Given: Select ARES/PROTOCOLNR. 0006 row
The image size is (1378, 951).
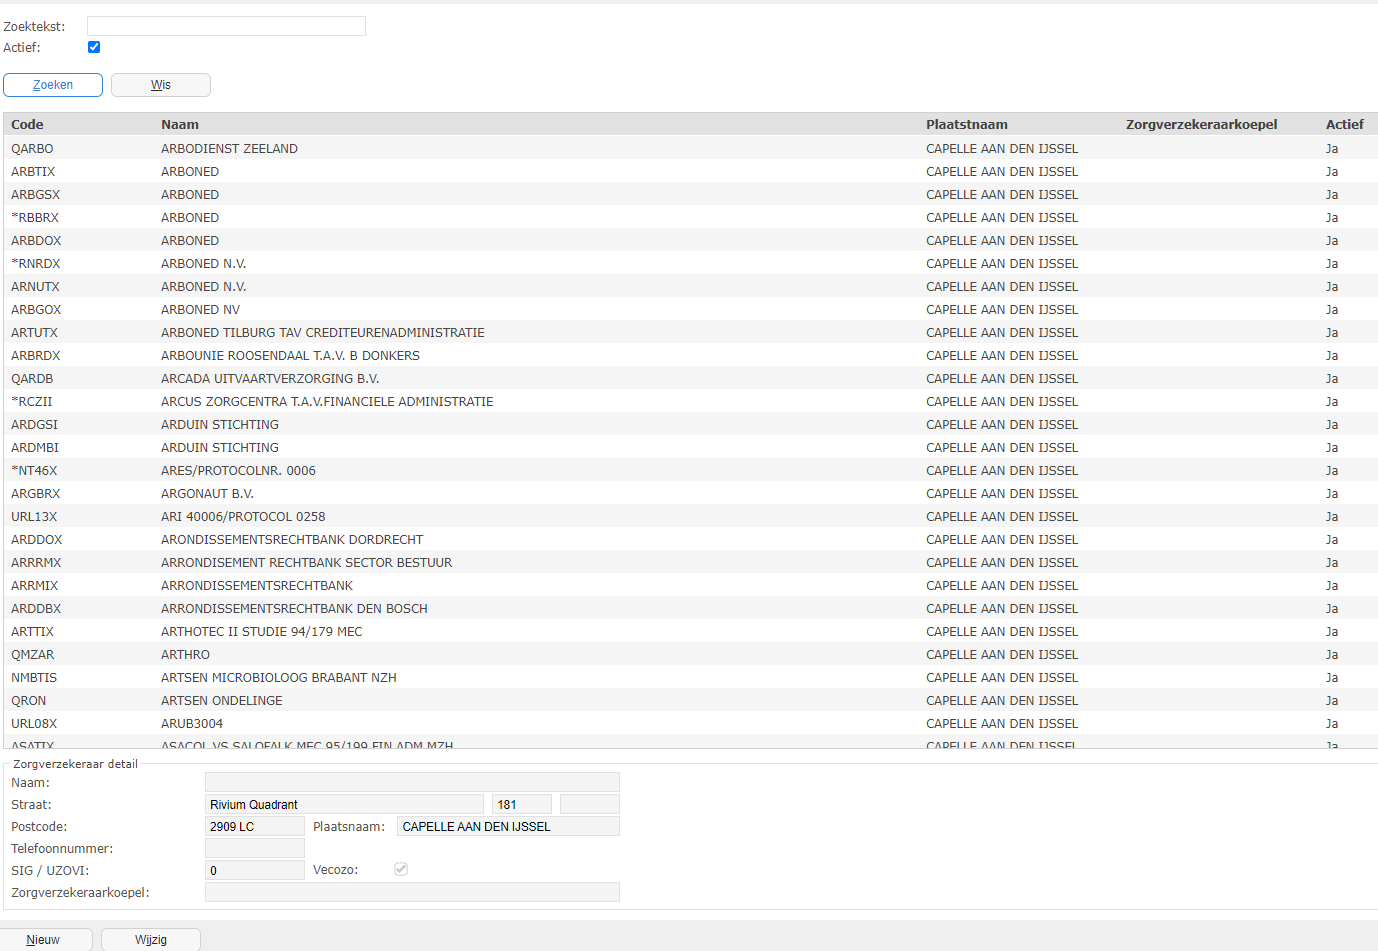Looking at the screenshot, I should (x=690, y=470).
